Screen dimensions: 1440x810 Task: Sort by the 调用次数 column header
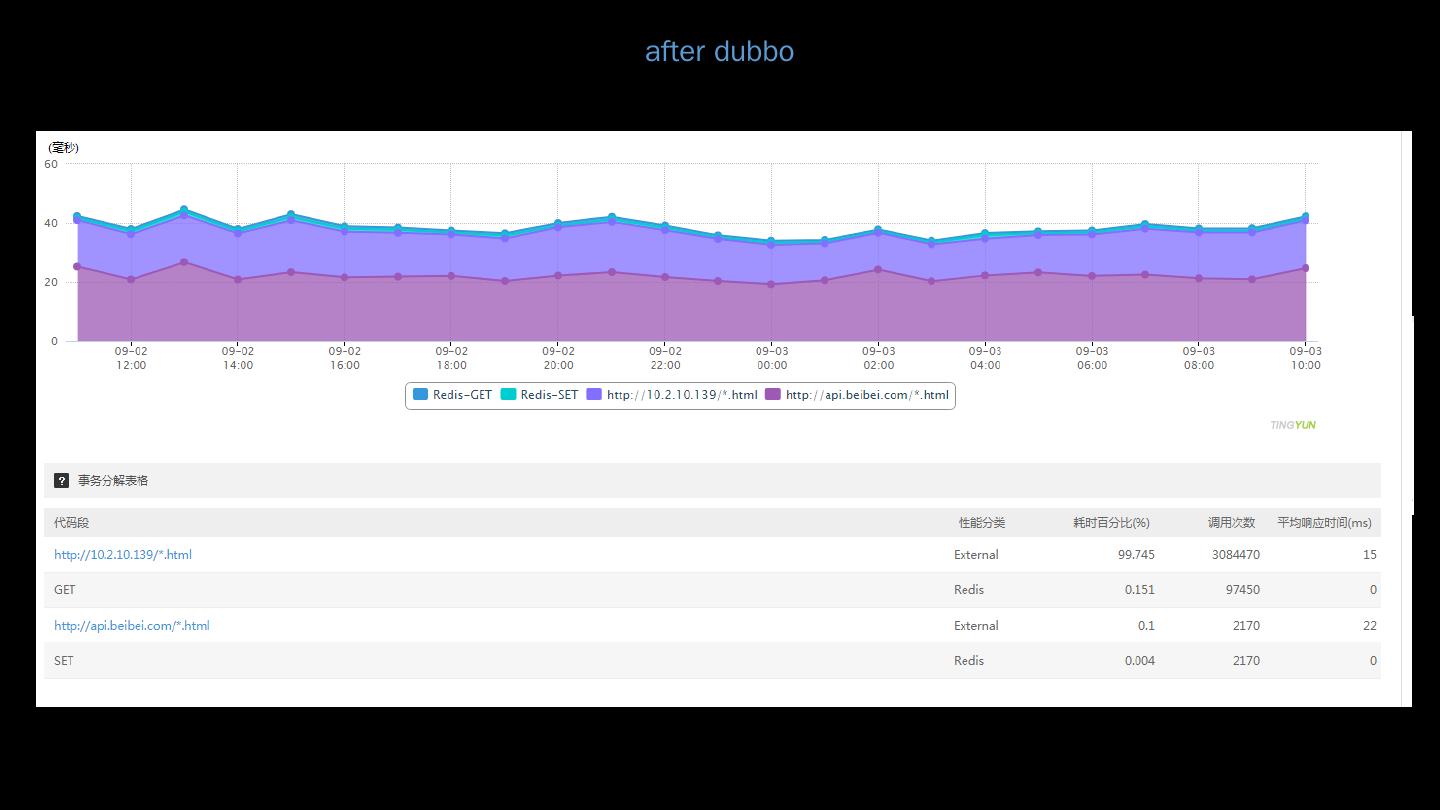coord(1230,522)
